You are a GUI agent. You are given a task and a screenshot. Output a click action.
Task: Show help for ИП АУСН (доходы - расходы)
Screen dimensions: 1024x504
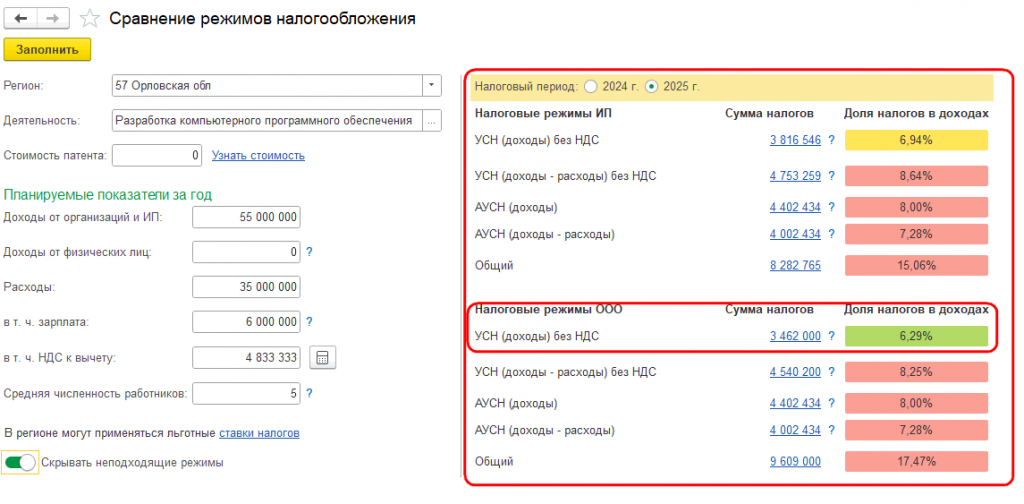831,234
